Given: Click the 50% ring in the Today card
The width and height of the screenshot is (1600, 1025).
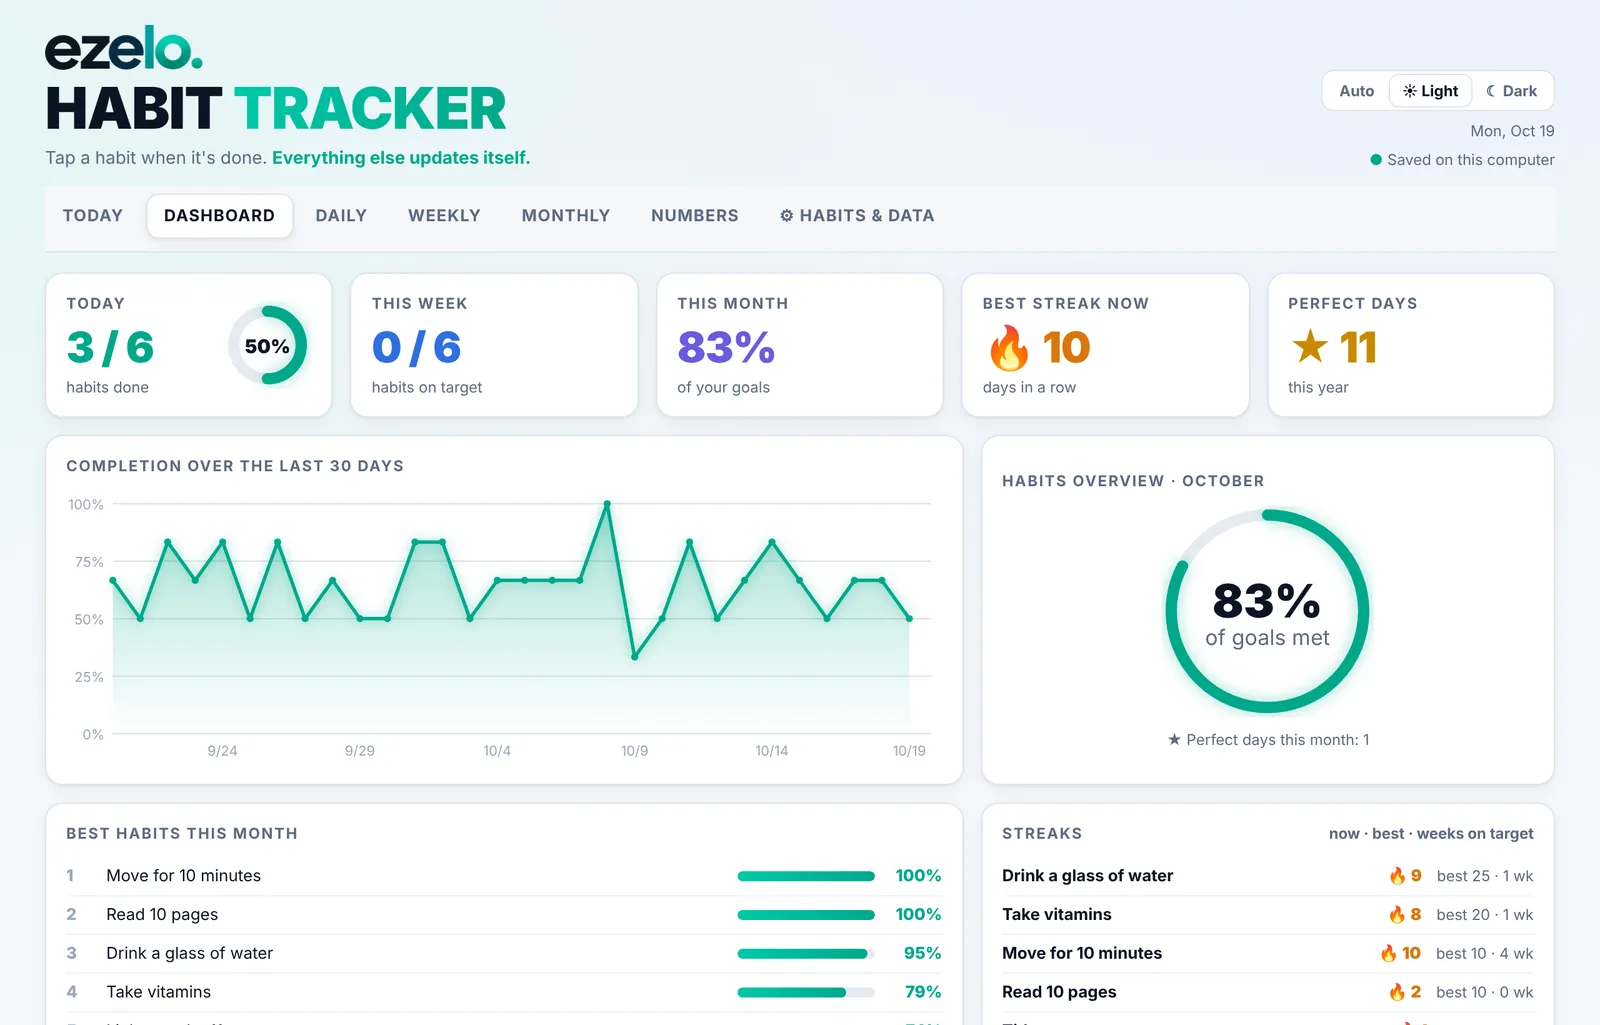Looking at the screenshot, I should (x=267, y=346).
